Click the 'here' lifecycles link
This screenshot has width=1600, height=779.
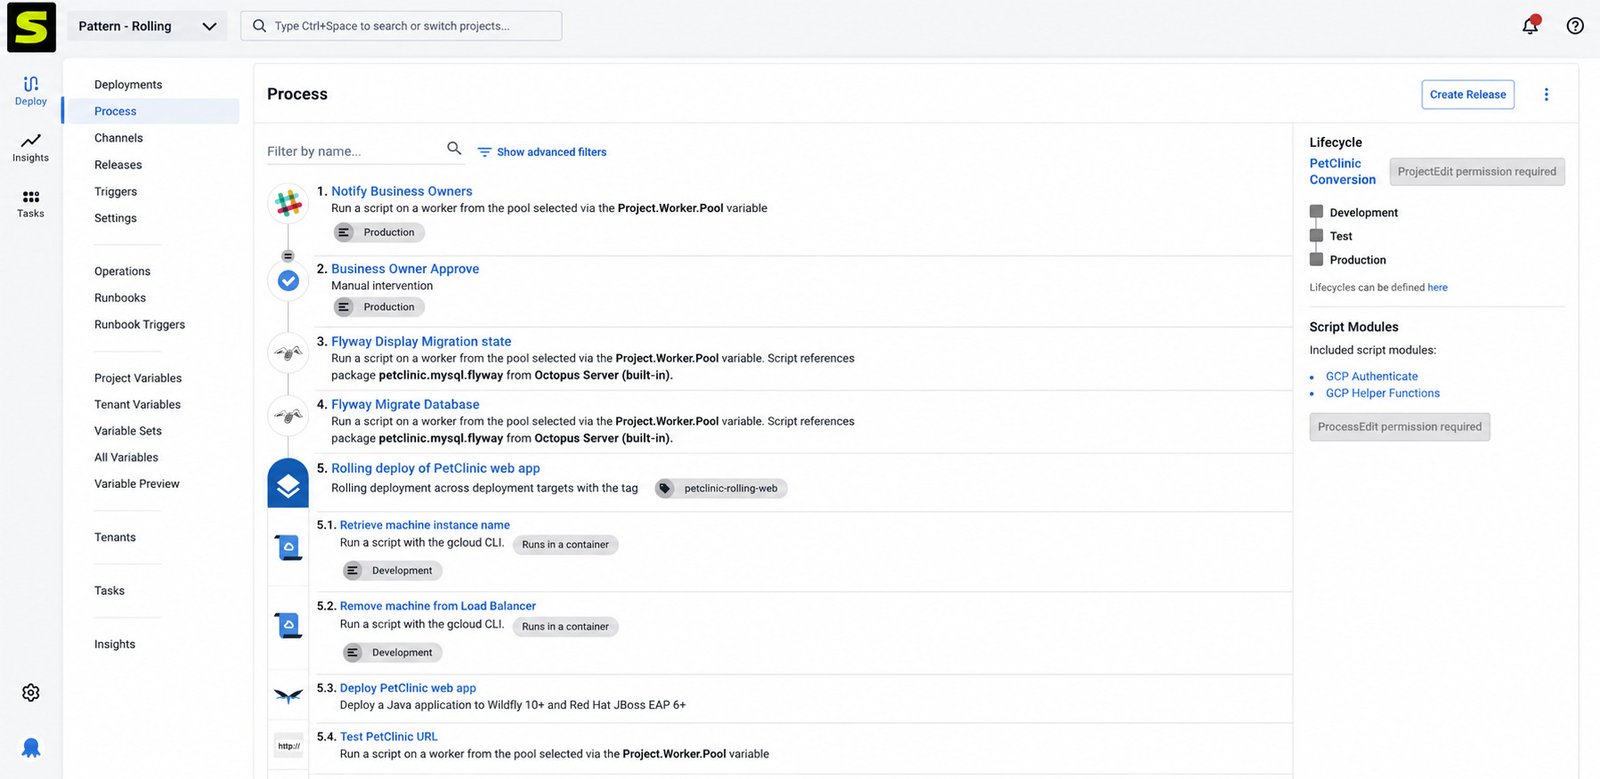click(x=1437, y=288)
